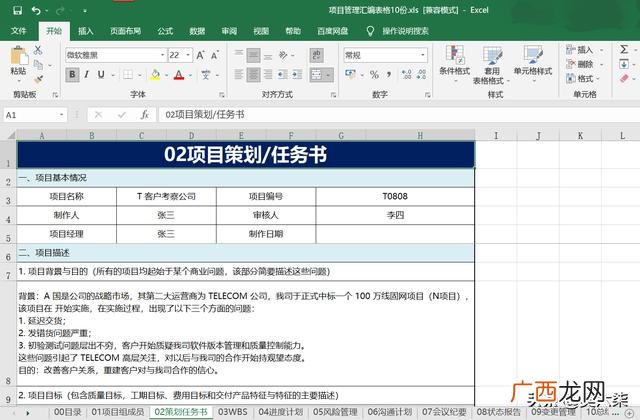The height and width of the screenshot is (420, 640).
Task: Open the 03WBS sheet tab
Action: point(233,412)
